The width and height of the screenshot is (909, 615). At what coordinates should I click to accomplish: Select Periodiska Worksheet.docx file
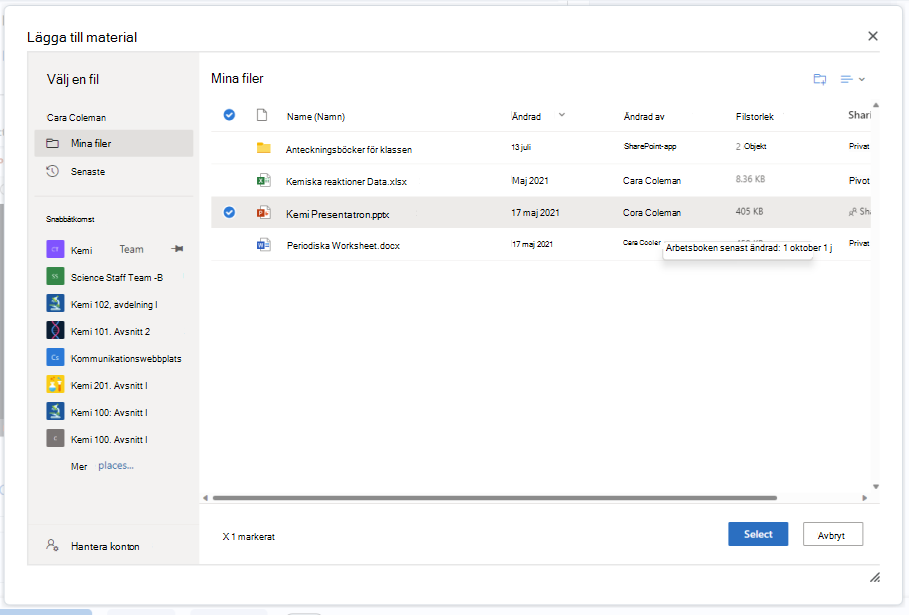point(343,246)
